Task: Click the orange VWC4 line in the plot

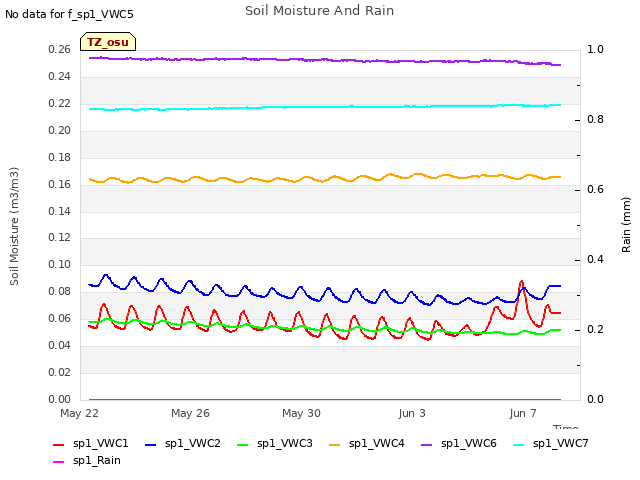Action: (325, 179)
